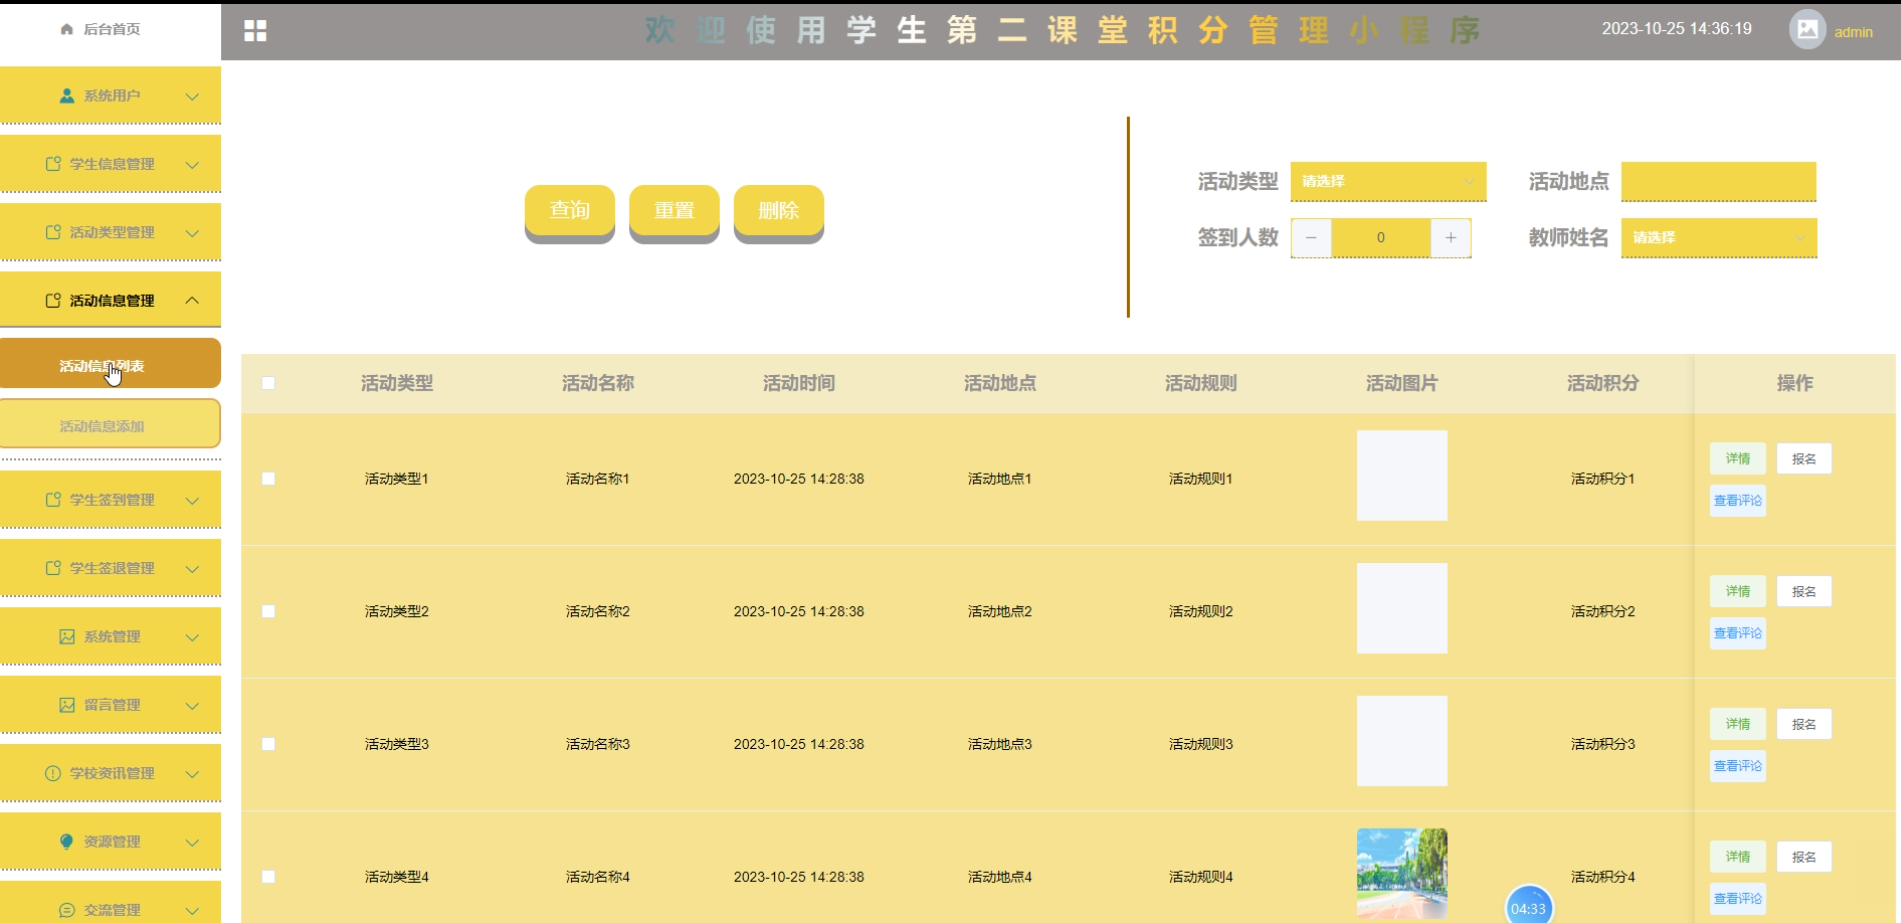
Task: Click the home icon beside 后台首页
Action: pos(67,29)
